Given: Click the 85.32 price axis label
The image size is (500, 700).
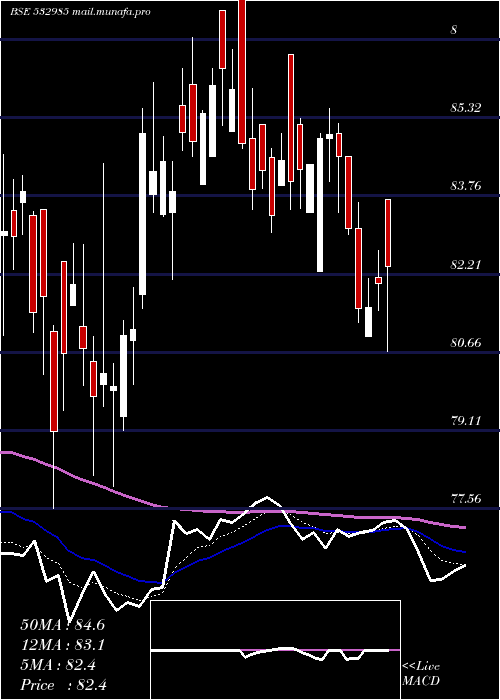Looking at the screenshot, I should coord(466,108).
